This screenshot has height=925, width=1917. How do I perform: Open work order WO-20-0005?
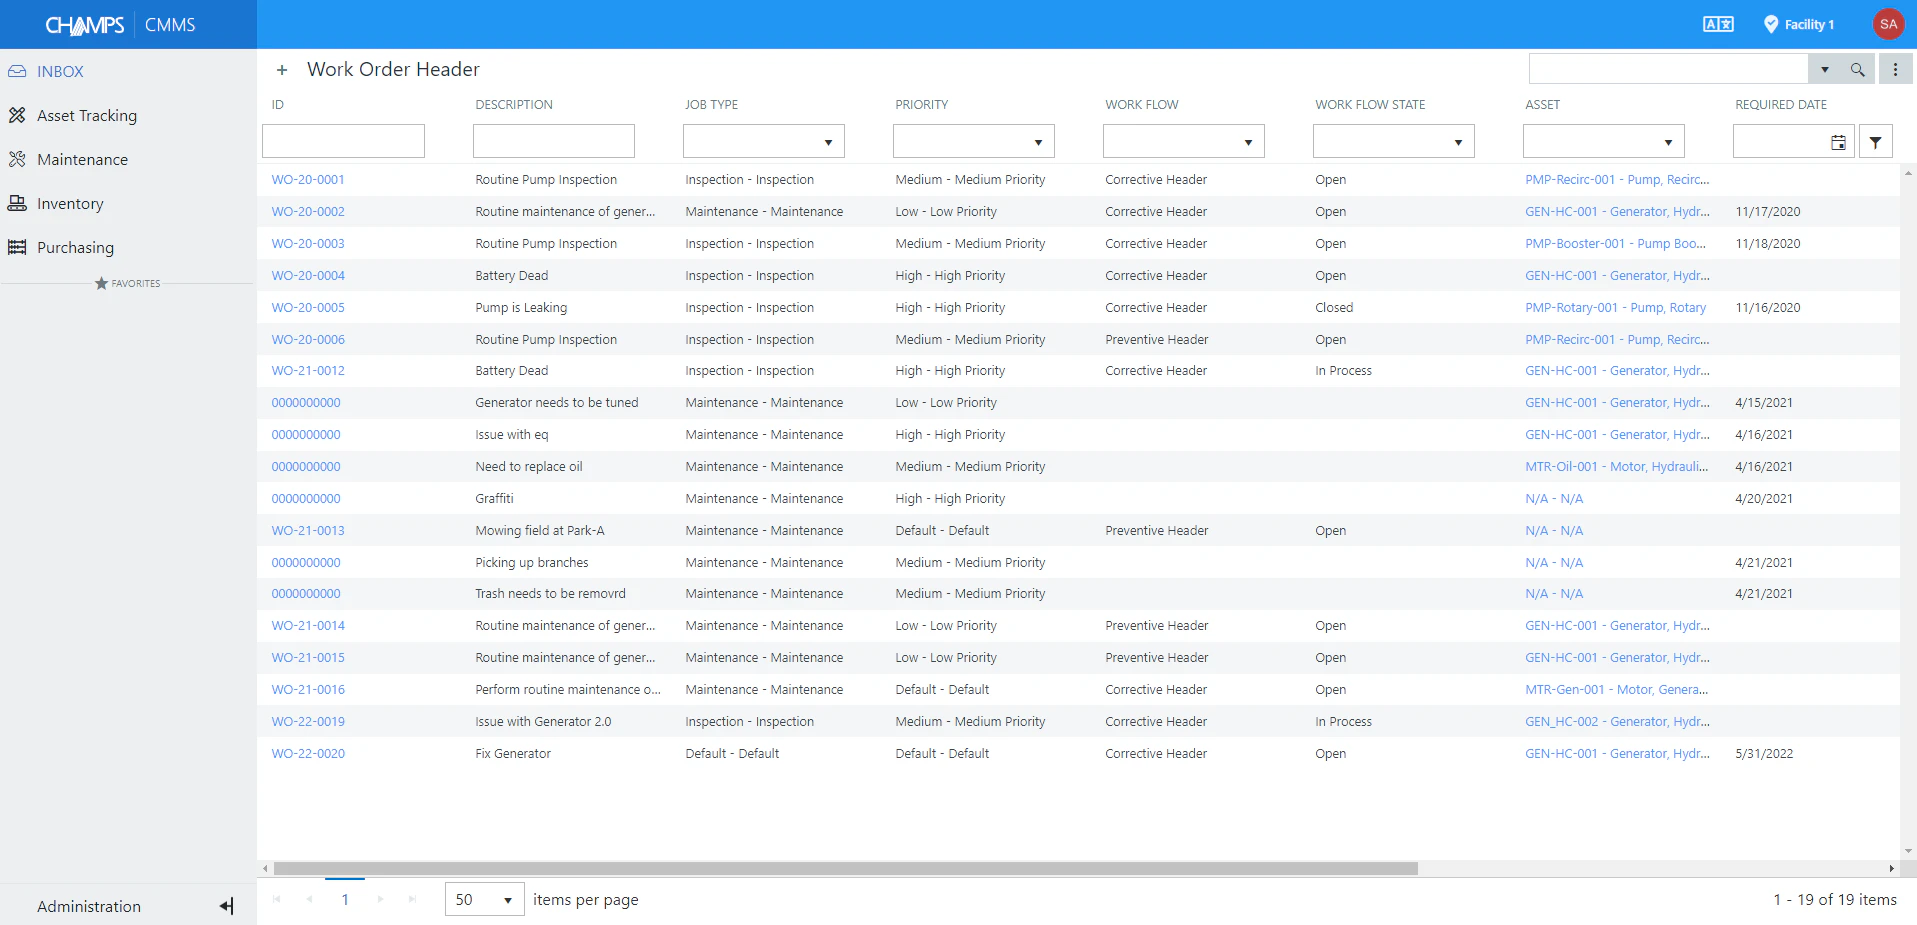tap(308, 307)
